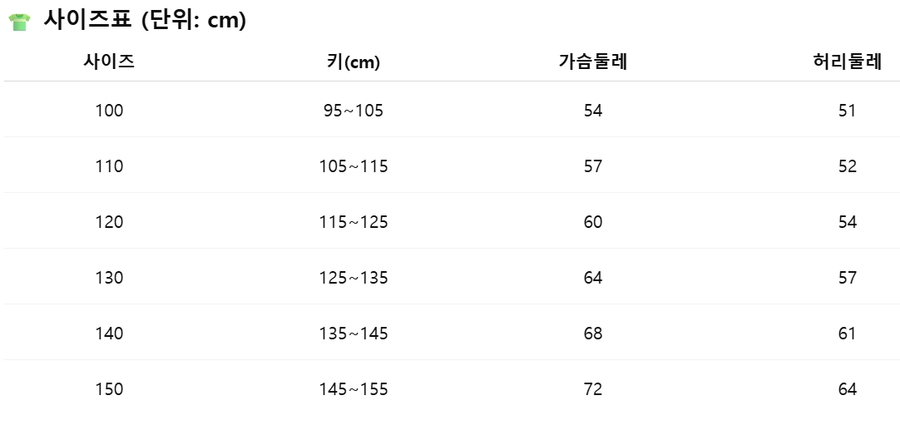The image size is (900, 430).
Task: Select the size 150 row label
Action: (x=109, y=389)
